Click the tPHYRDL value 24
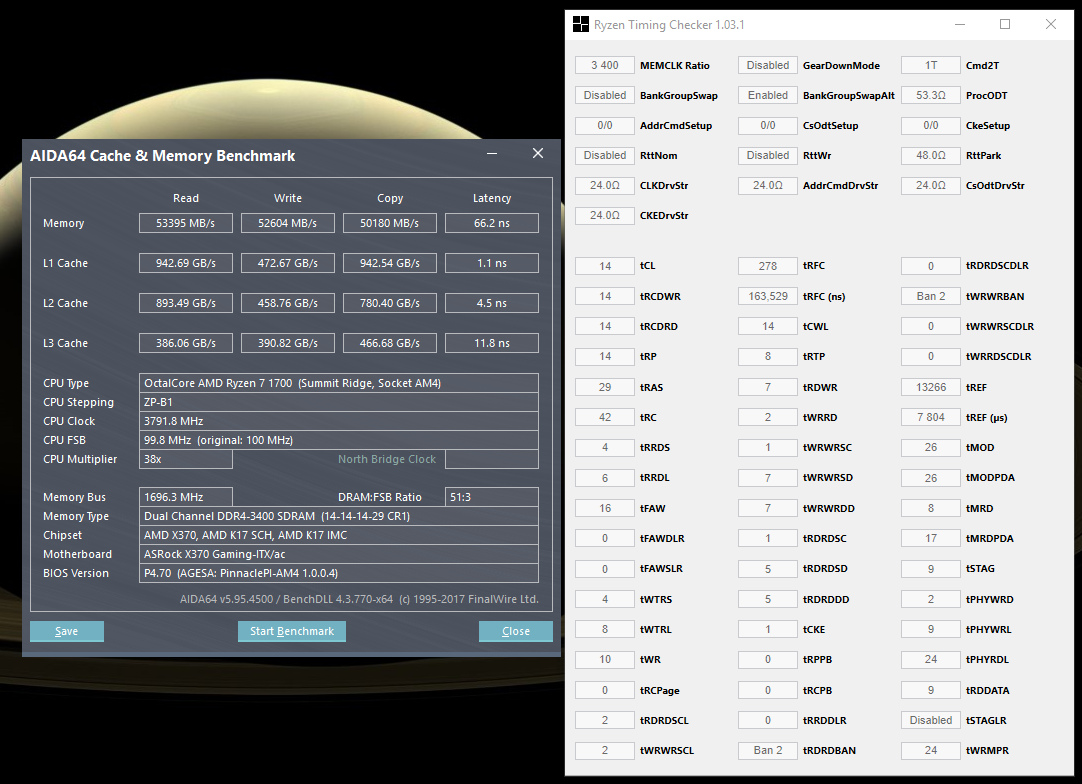The width and height of the screenshot is (1082, 784). pos(931,659)
